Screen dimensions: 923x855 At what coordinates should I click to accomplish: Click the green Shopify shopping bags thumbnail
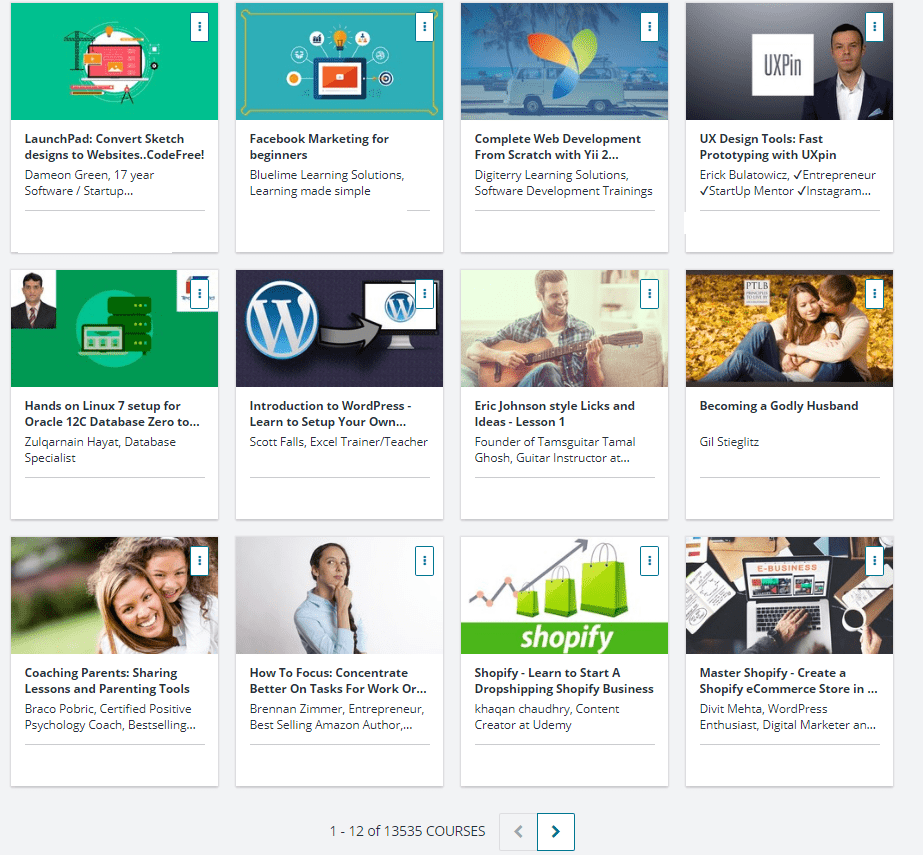pyautogui.click(x=564, y=595)
